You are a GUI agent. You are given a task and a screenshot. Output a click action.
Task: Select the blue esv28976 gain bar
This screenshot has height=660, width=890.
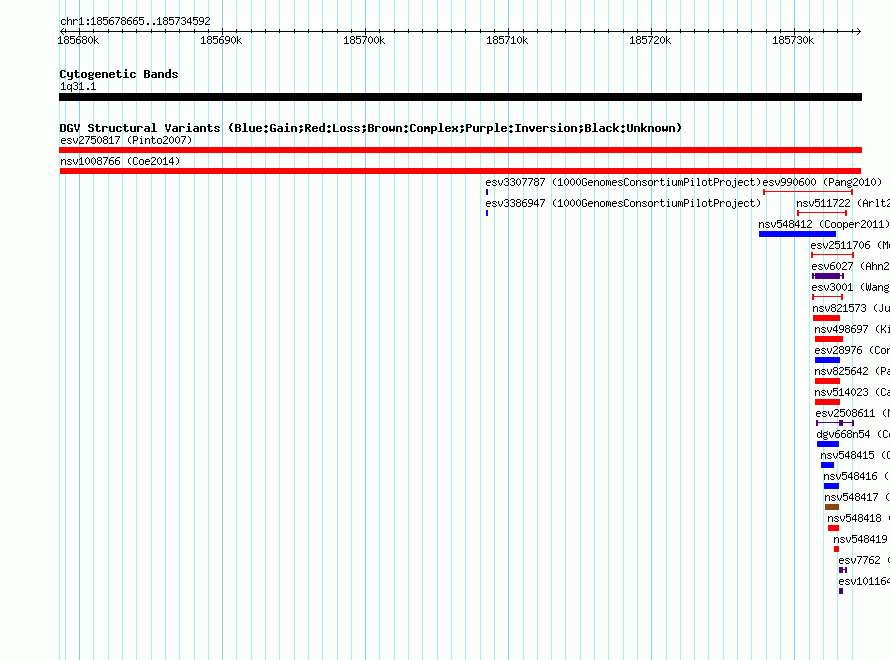click(x=827, y=360)
